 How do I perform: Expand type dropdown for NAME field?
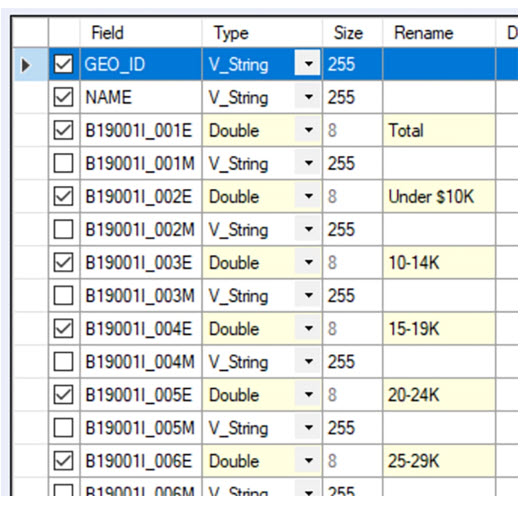[308, 97]
